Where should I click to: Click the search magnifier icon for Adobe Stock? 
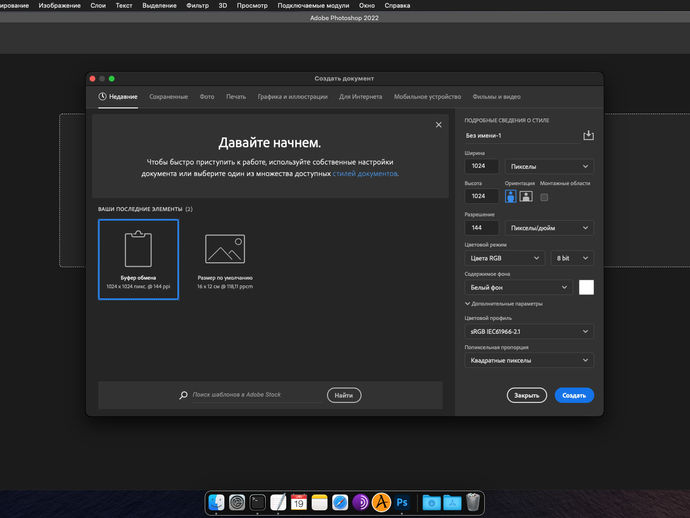pyautogui.click(x=183, y=395)
